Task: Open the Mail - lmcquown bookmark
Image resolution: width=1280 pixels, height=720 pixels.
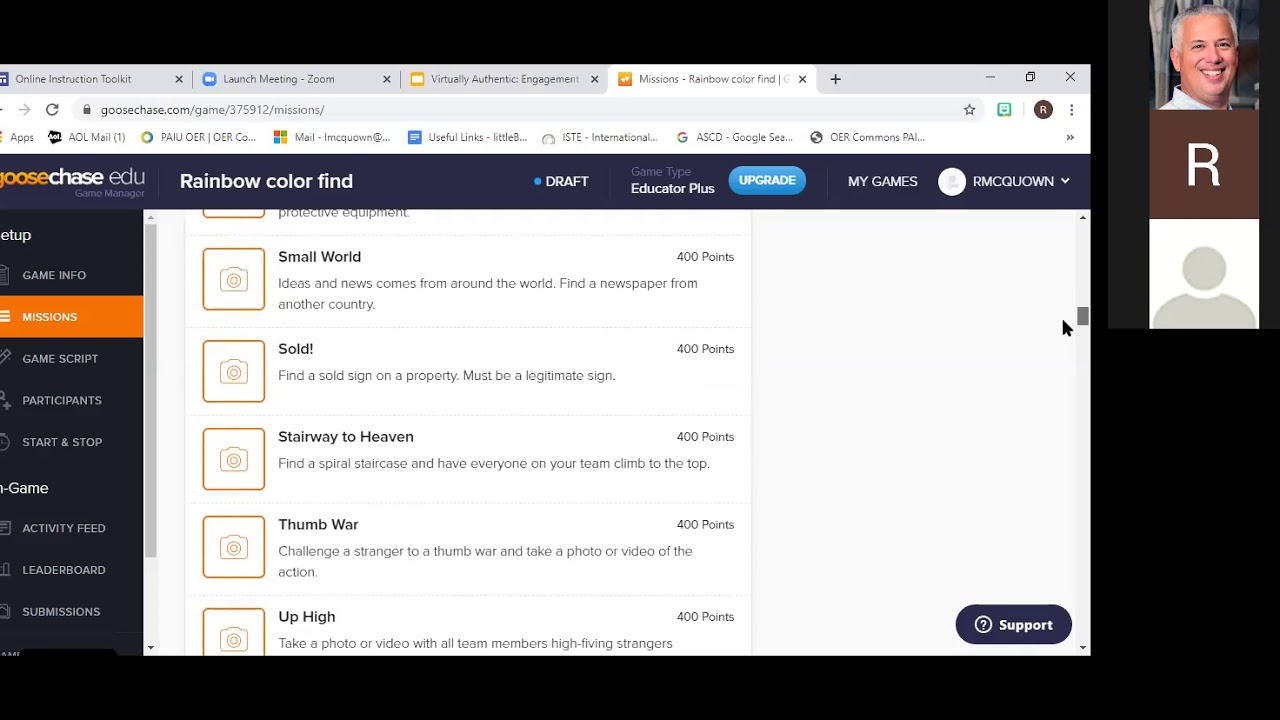Action: coord(332,137)
